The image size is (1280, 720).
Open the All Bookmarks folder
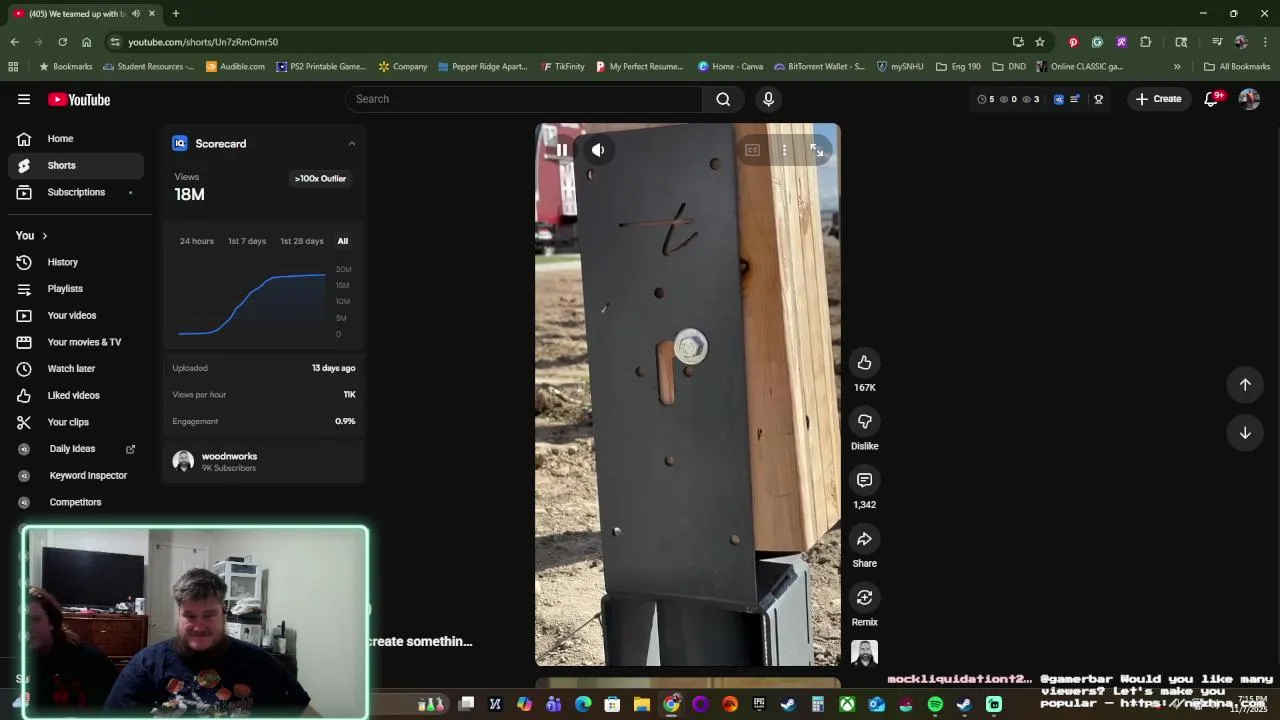tap(1237, 67)
